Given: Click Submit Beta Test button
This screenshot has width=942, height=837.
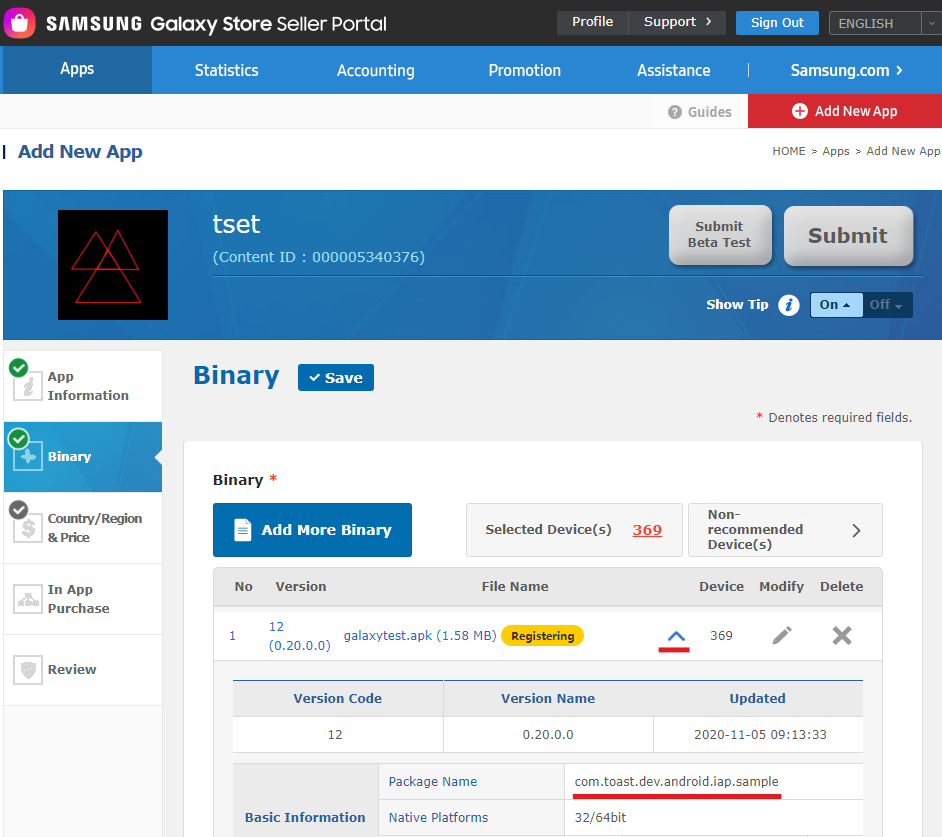Looking at the screenshot, I should pos(720,235).
